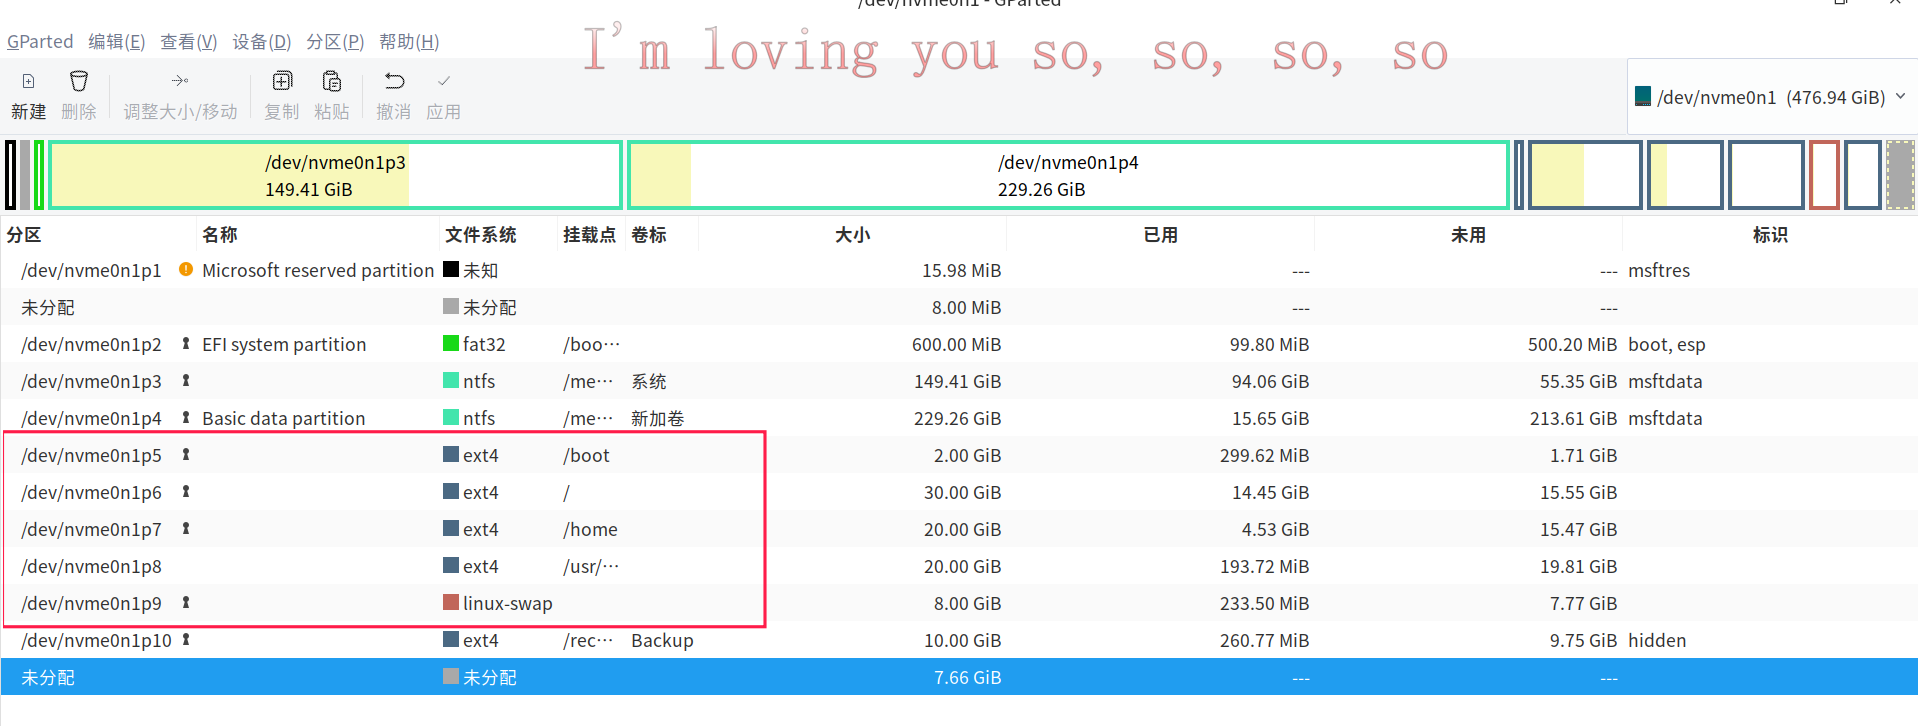Click the msftres flag cell
Viewport: 1918px width, 726px height.
coord(1659,270)
